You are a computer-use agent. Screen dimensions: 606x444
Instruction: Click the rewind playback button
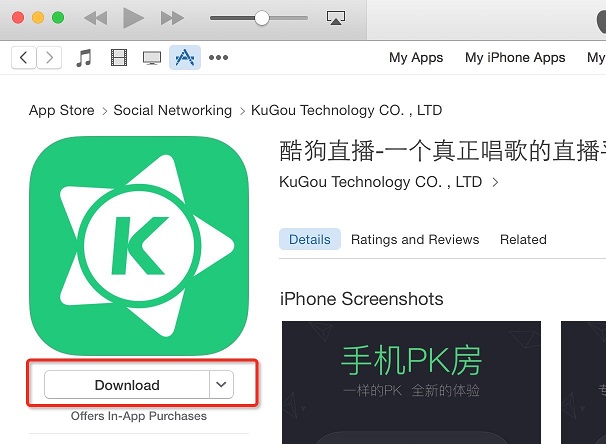[x=95, y=18]
